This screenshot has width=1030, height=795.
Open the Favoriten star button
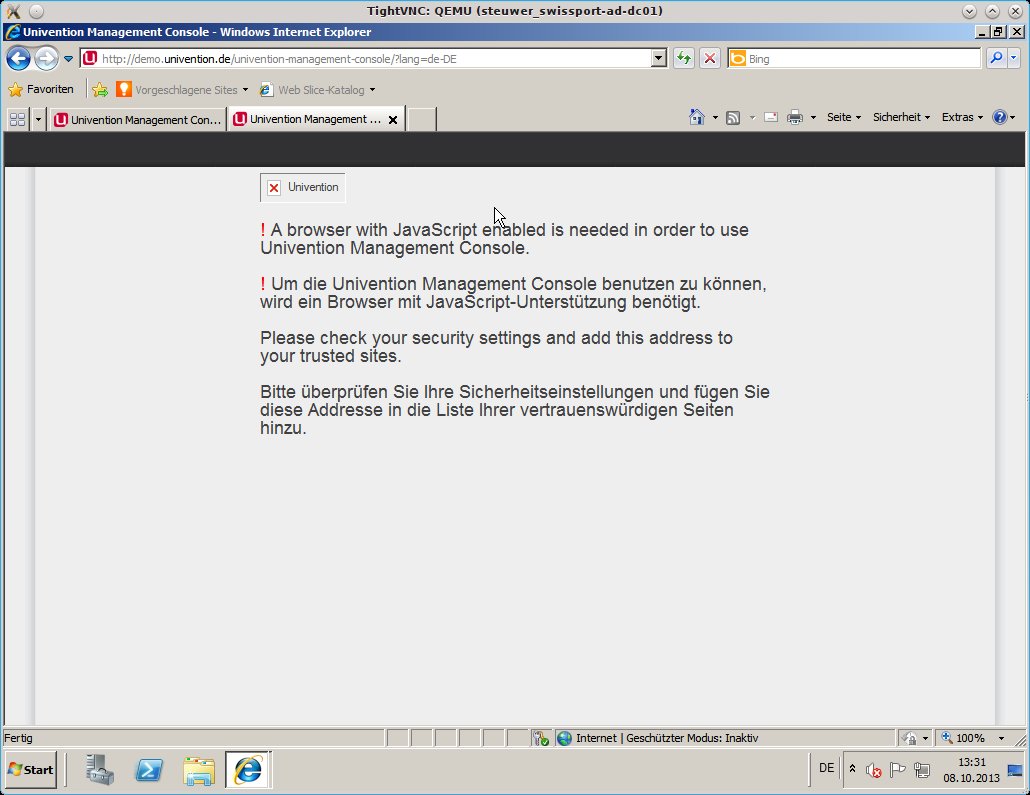[41, 89]
